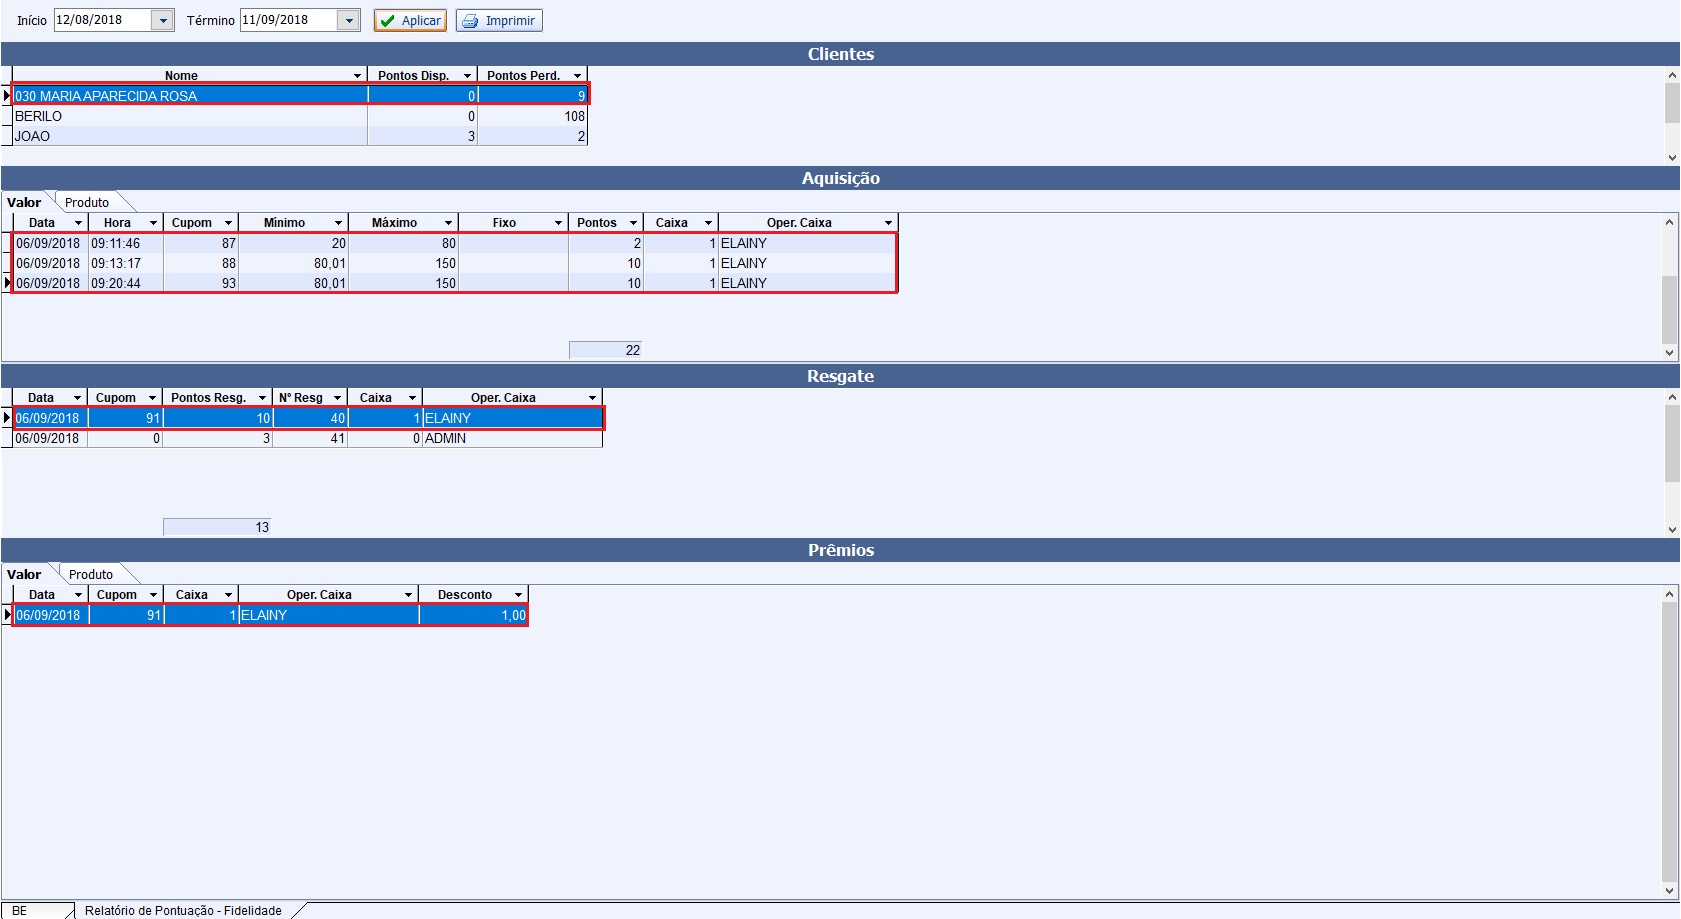Click the Aplicar button

[410, 20]
